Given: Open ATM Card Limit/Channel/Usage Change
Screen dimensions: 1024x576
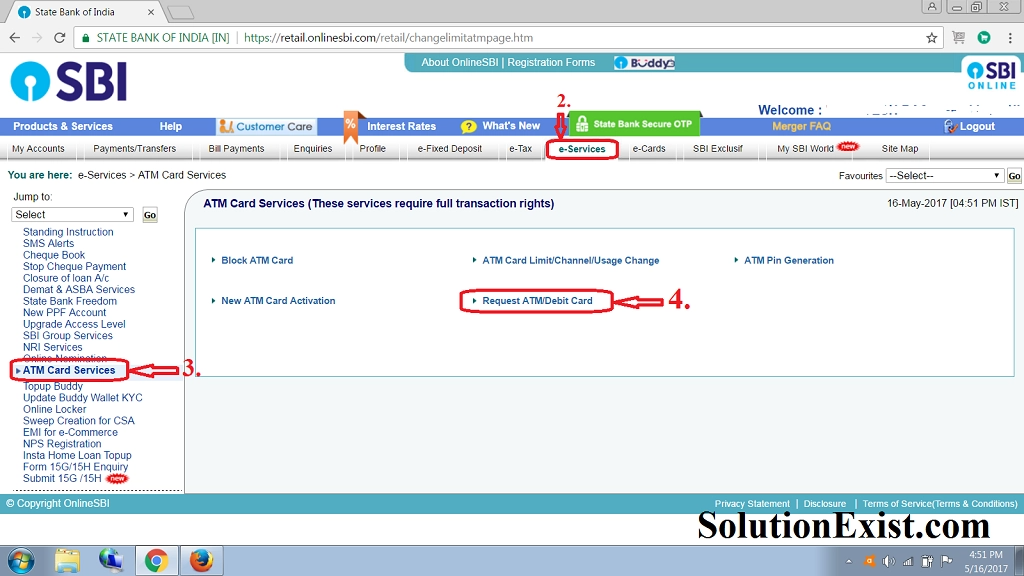Looking at the screenshot, I should [571, 261].
